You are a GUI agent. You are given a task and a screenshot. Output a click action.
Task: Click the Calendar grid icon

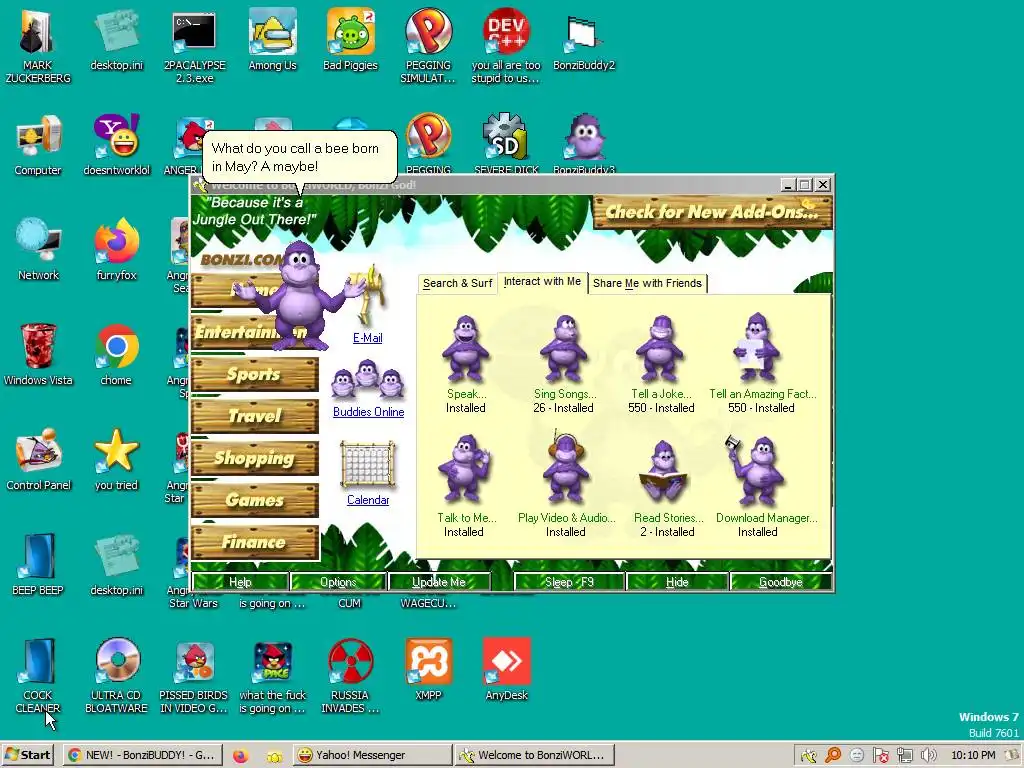pyautogui.click(x=368, y=465)
